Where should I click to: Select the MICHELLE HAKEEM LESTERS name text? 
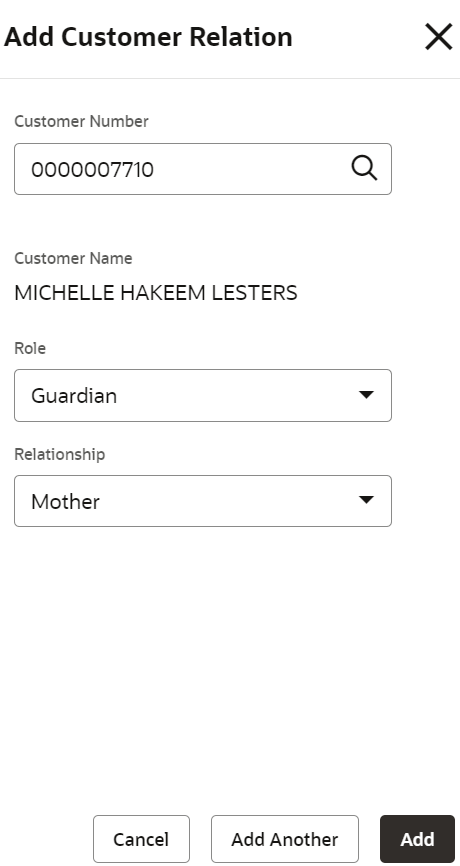point(156,293)
